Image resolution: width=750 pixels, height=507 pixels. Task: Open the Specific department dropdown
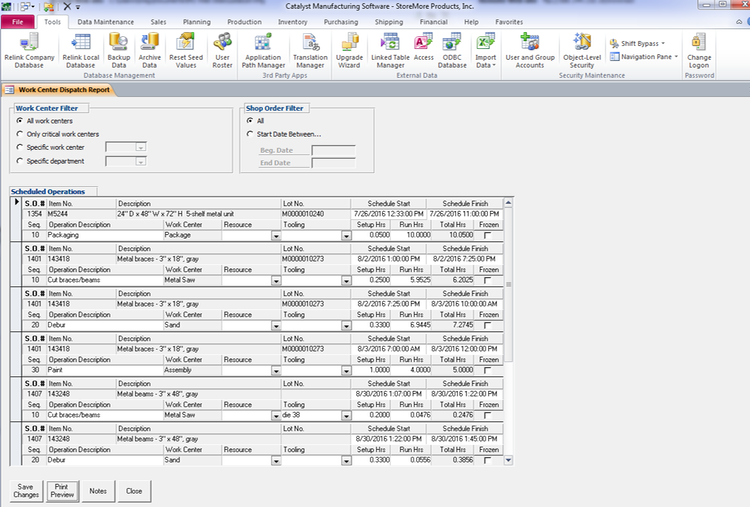pos(141,162)
